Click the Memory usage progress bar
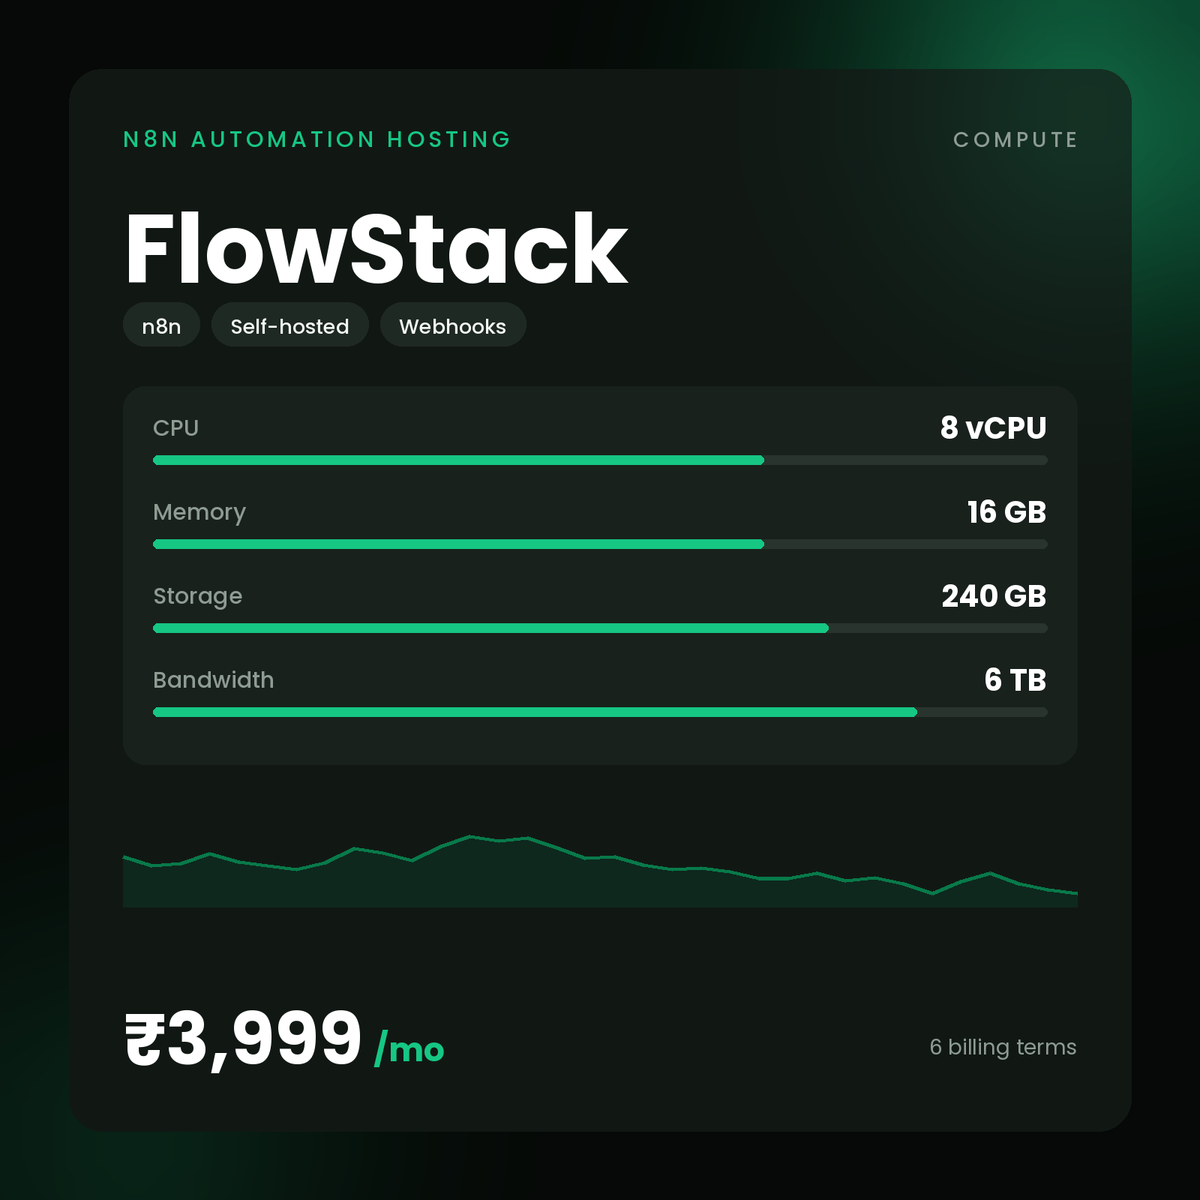The width and height of the screenshot is (1200, 1200). pyautogui.click(x=600, y=544)
